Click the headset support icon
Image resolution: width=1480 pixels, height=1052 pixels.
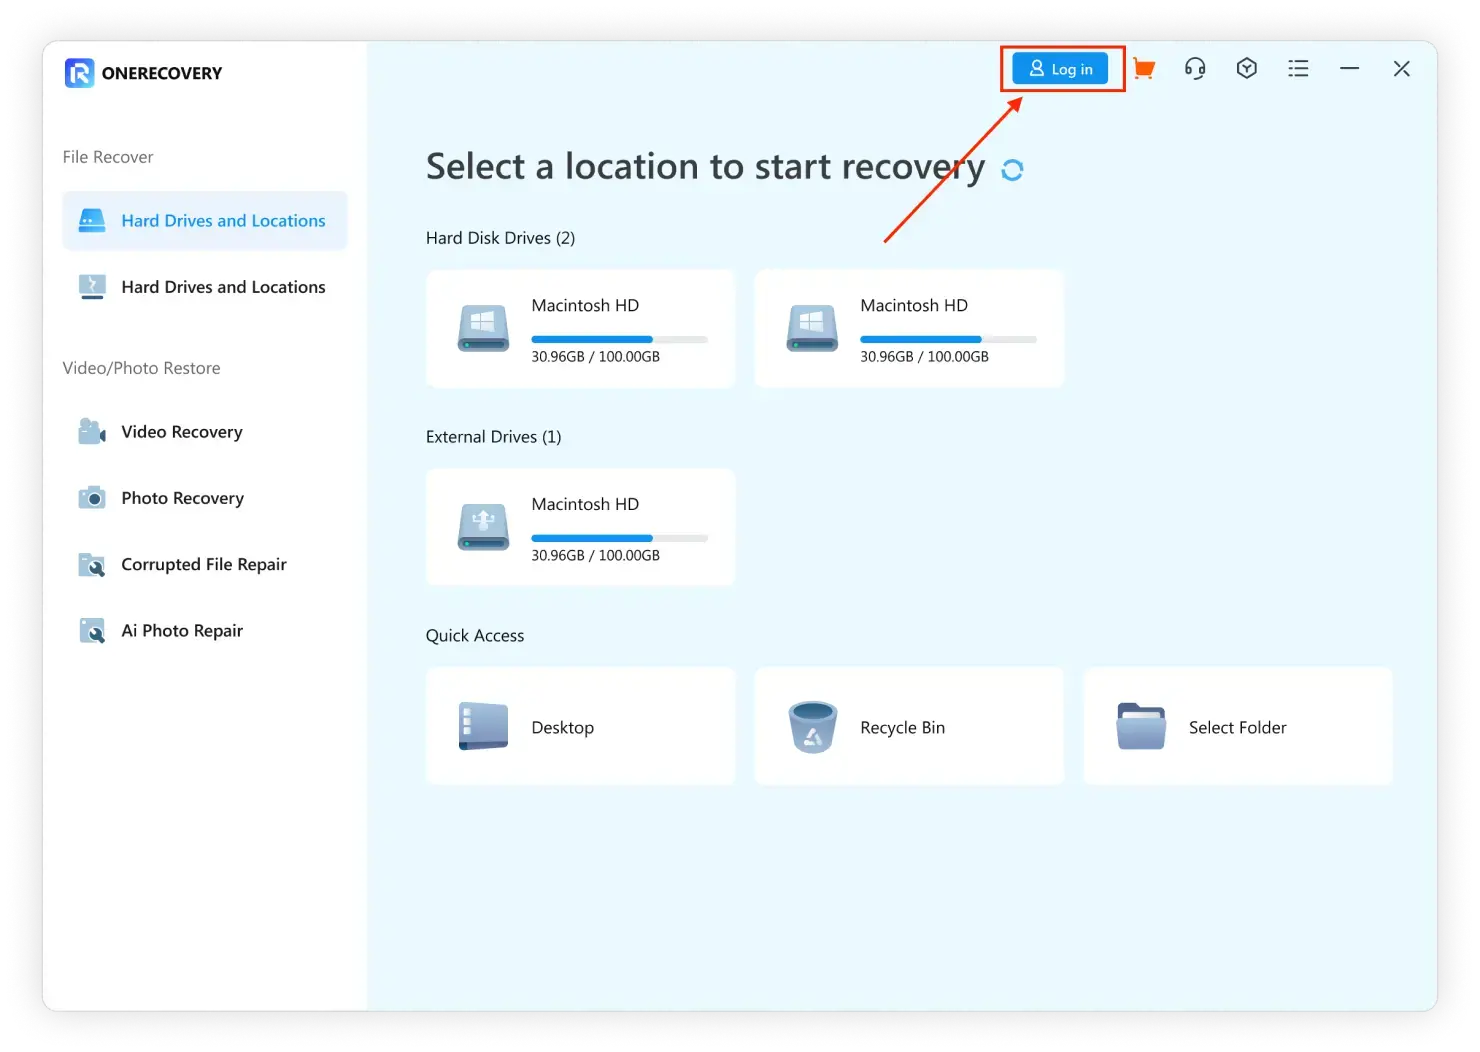coord(1195,69)
